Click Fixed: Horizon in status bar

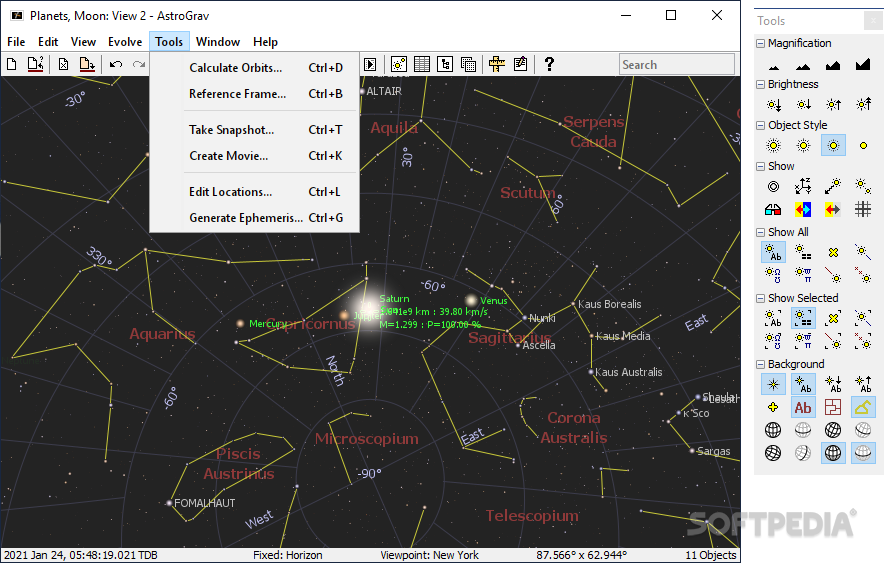pyautogui.click(x=288, y=555)
